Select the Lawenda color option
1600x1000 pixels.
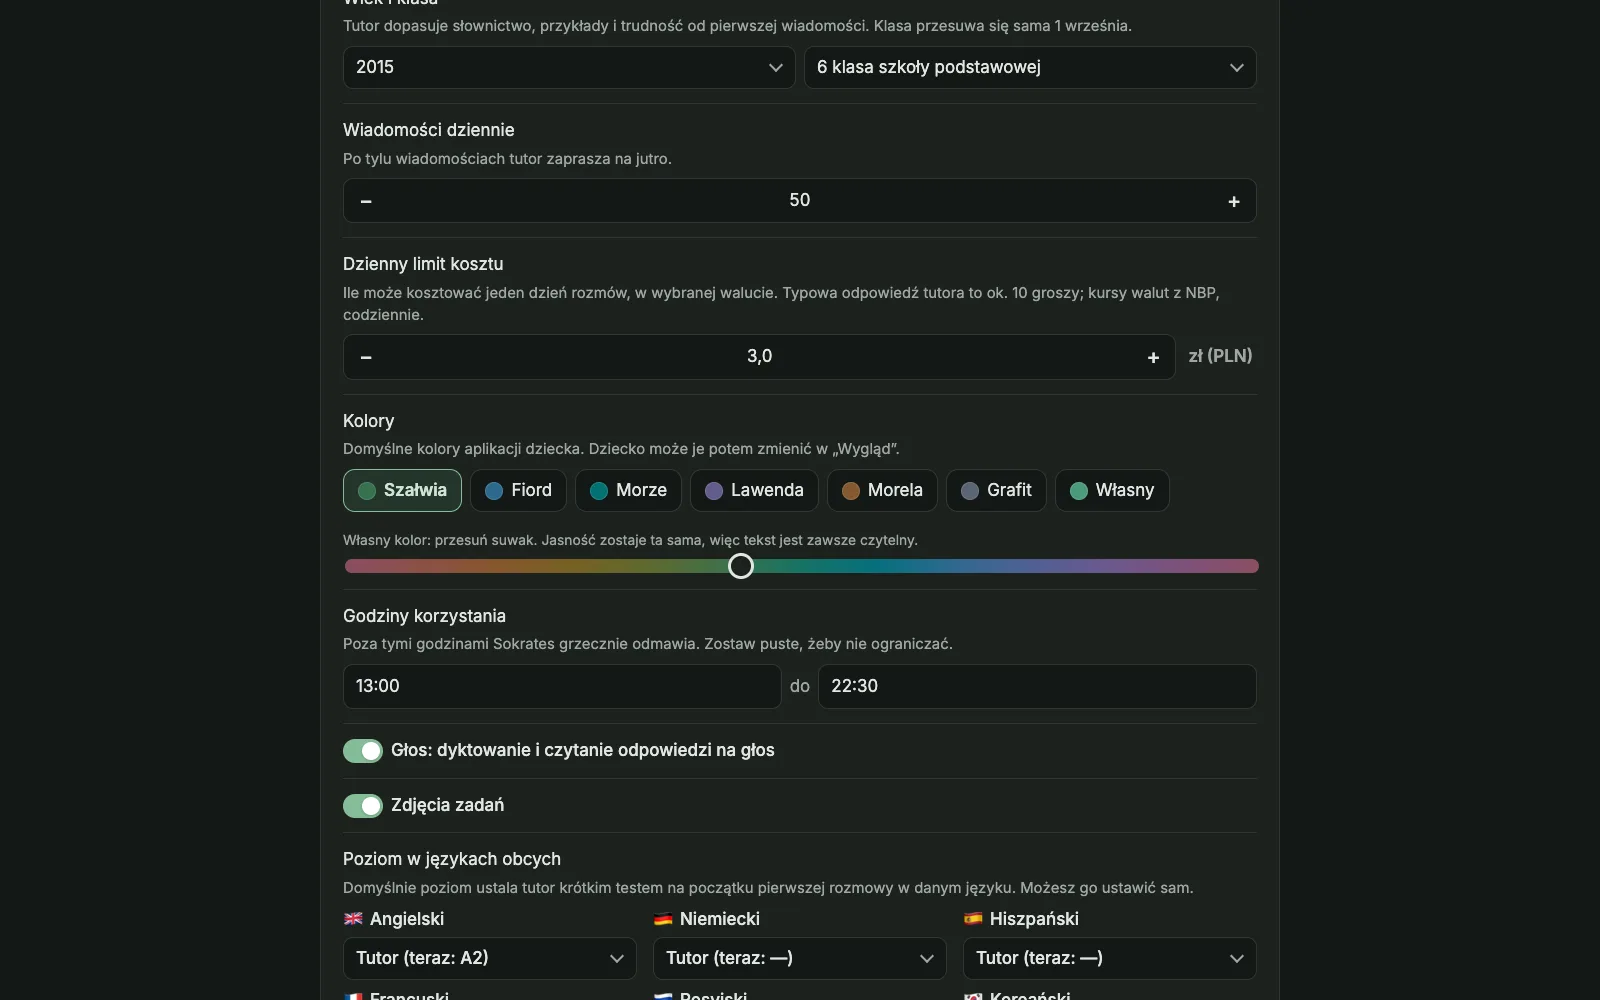(x=754, y=490)
